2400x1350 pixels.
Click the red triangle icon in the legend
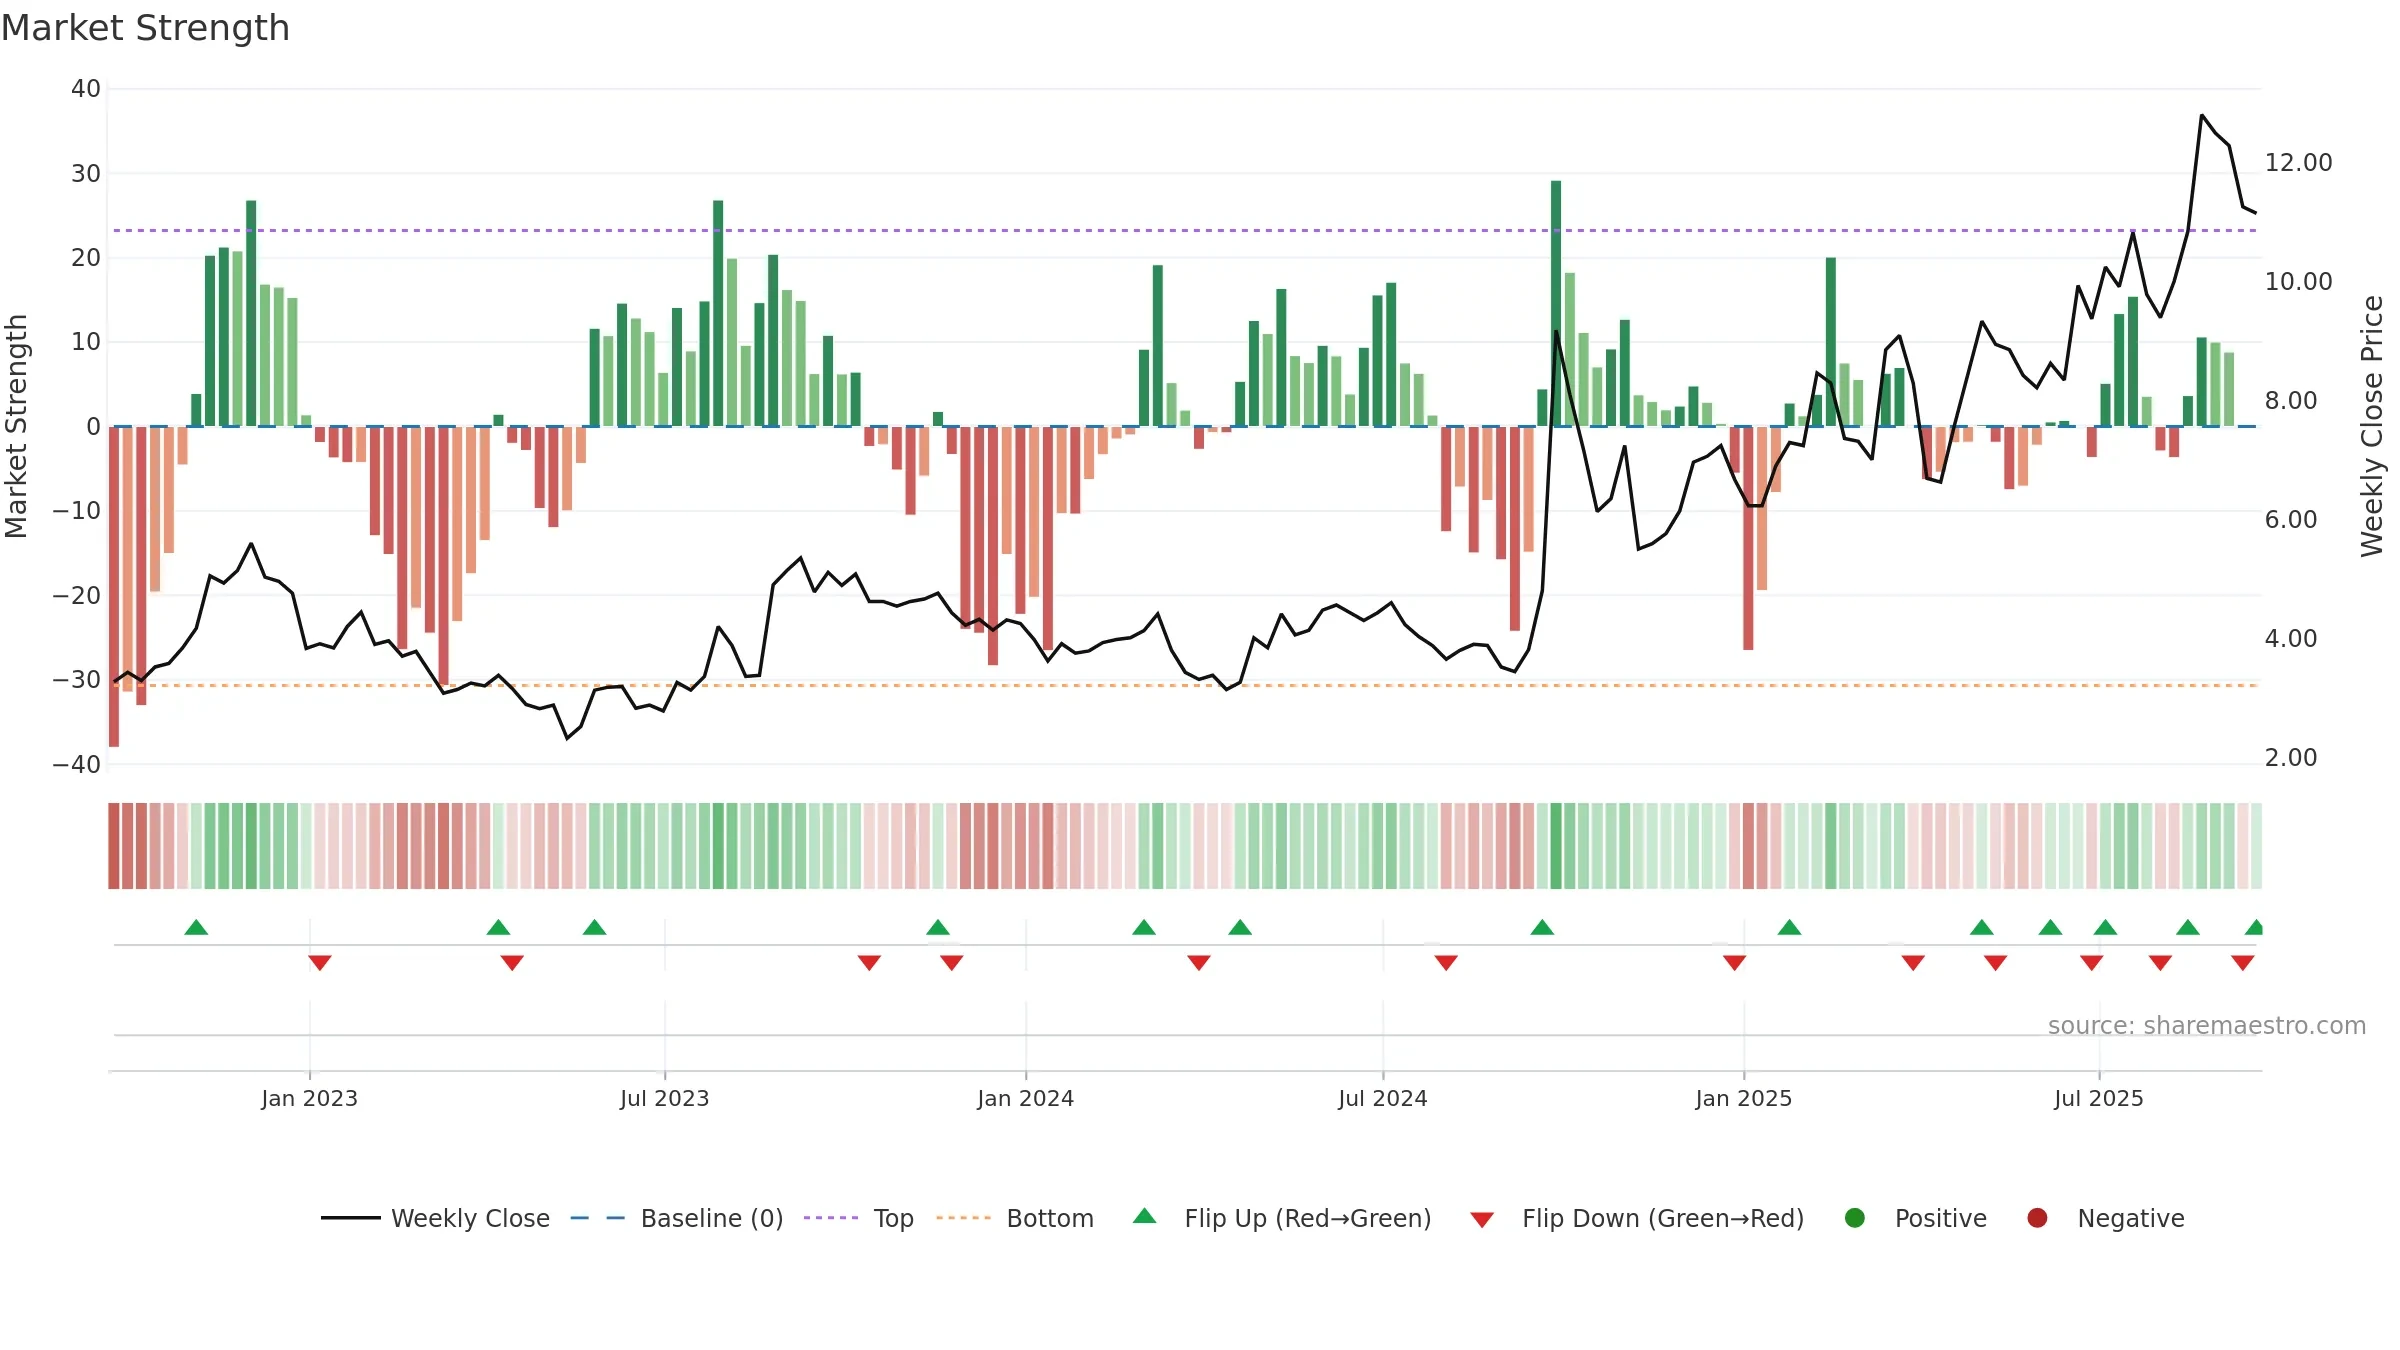coord(1482,1220)
